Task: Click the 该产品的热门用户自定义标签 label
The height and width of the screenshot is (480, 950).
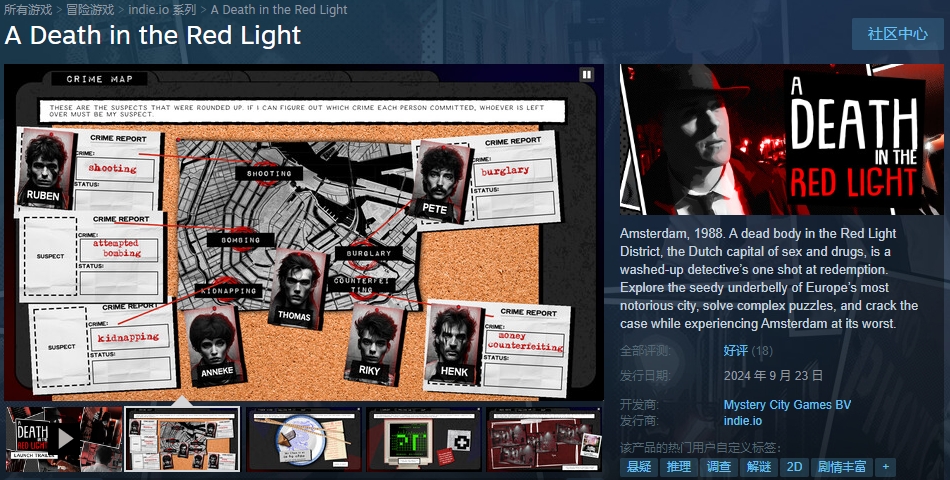Action: pos(700,448)
